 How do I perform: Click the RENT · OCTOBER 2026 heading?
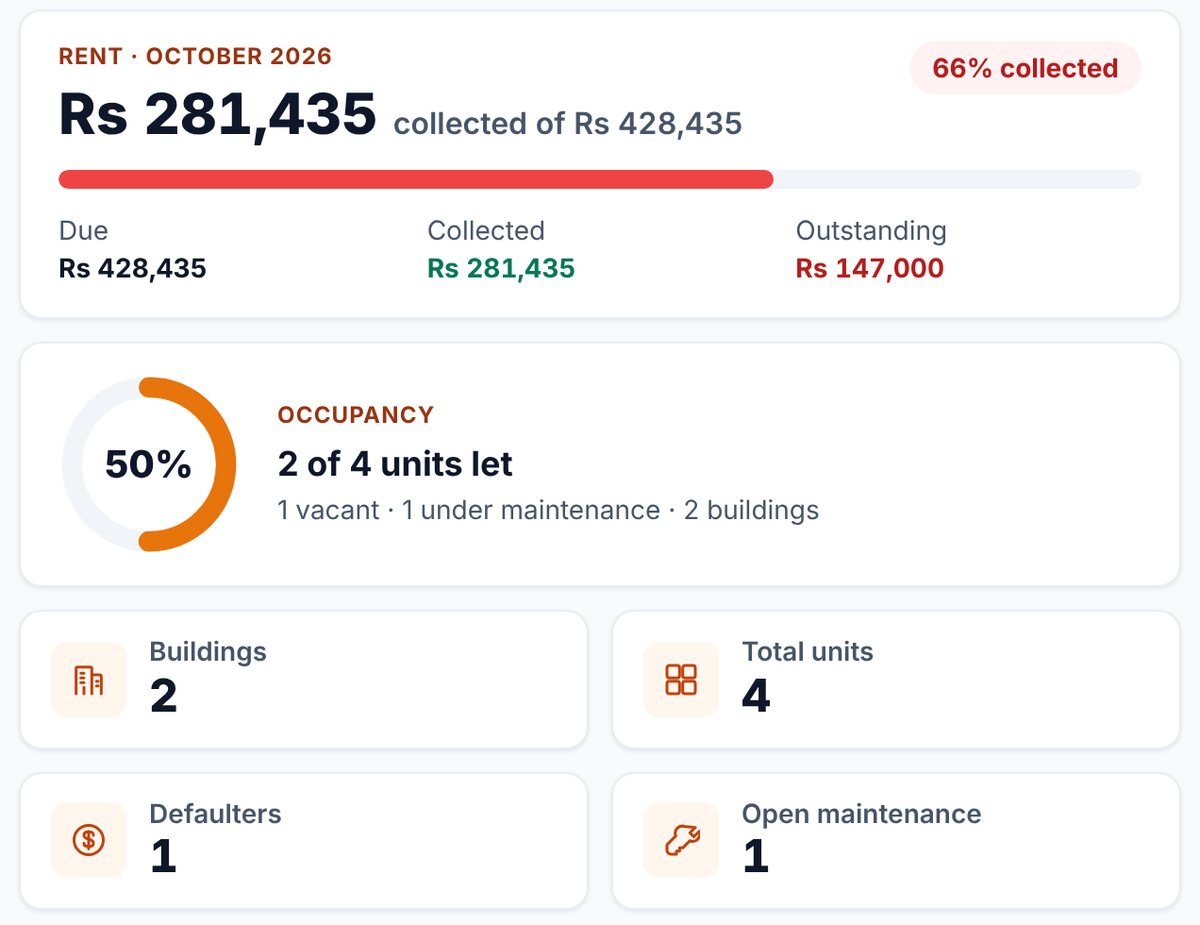pos(195,56)
